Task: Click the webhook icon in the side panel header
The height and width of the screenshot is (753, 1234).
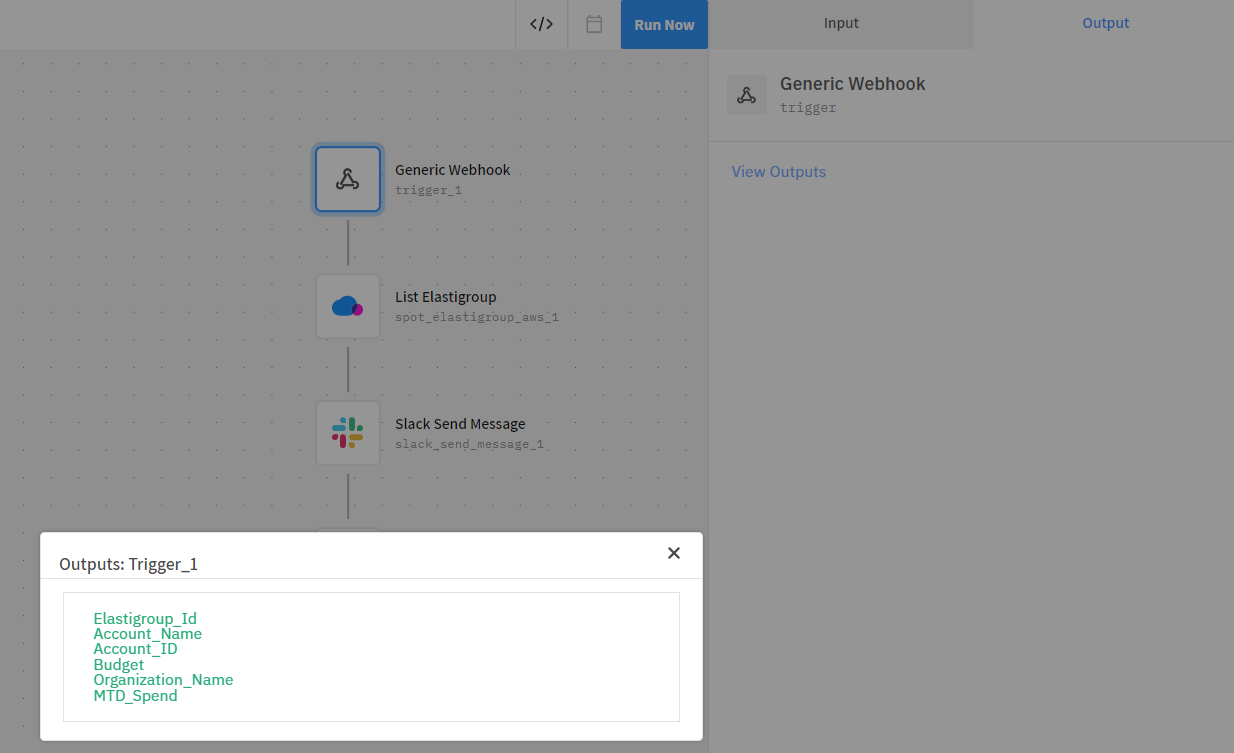Action: click(746, 95)
